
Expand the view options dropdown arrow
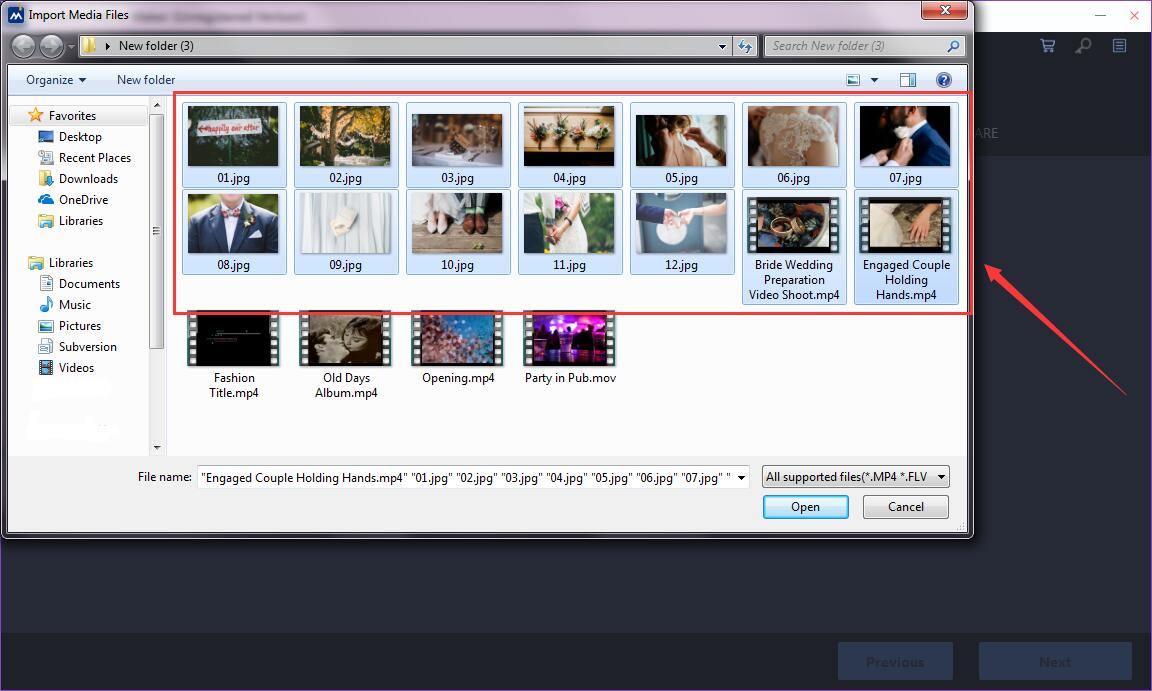[x=874, y=80]
